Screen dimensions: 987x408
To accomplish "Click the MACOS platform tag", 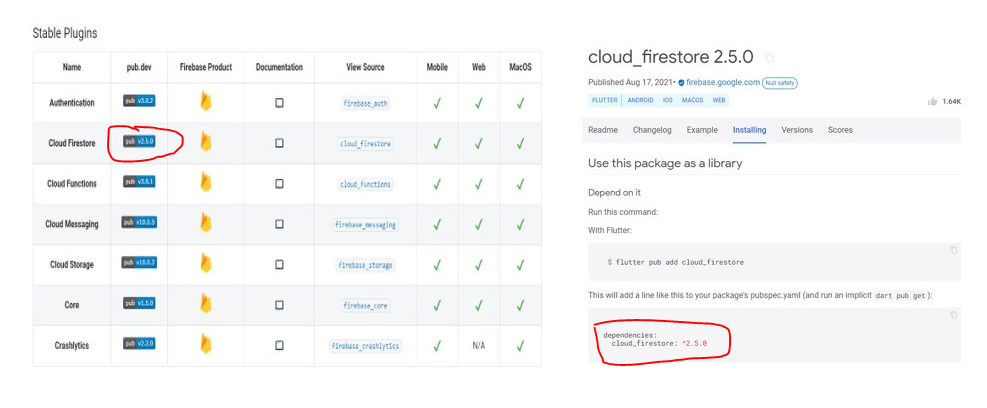I will [692, 100].
